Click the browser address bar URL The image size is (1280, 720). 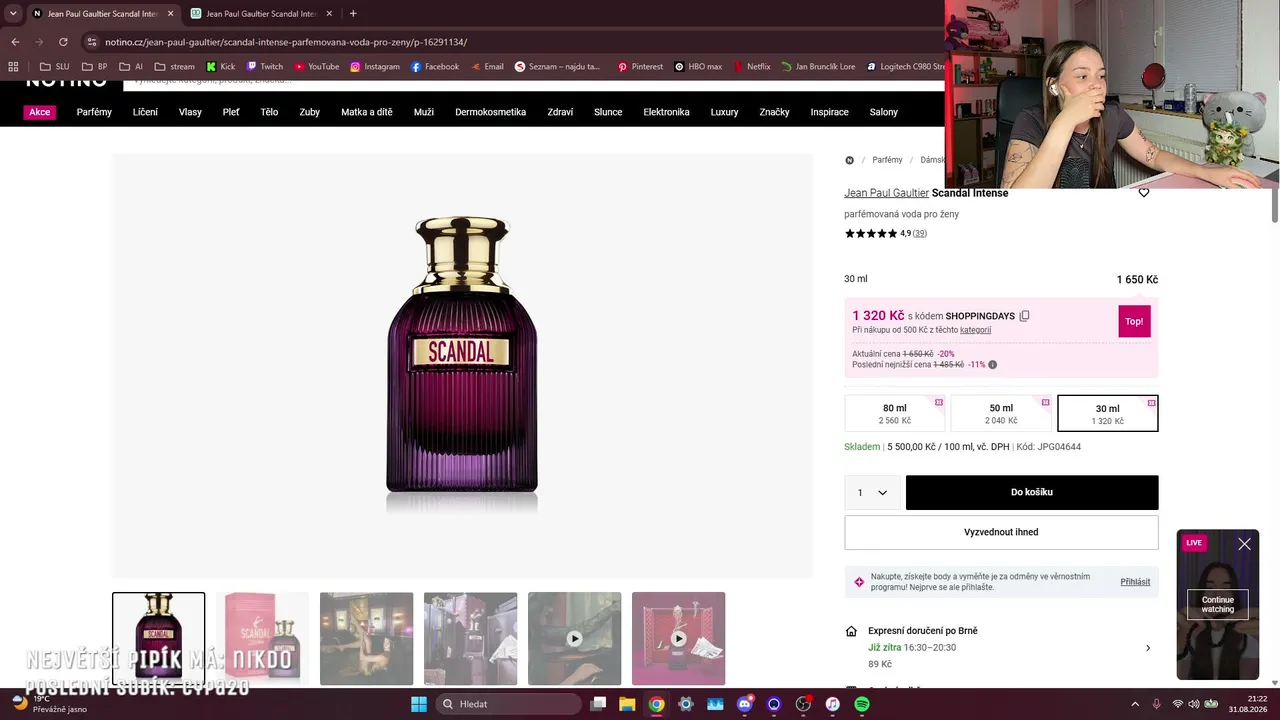coord(286,42)
